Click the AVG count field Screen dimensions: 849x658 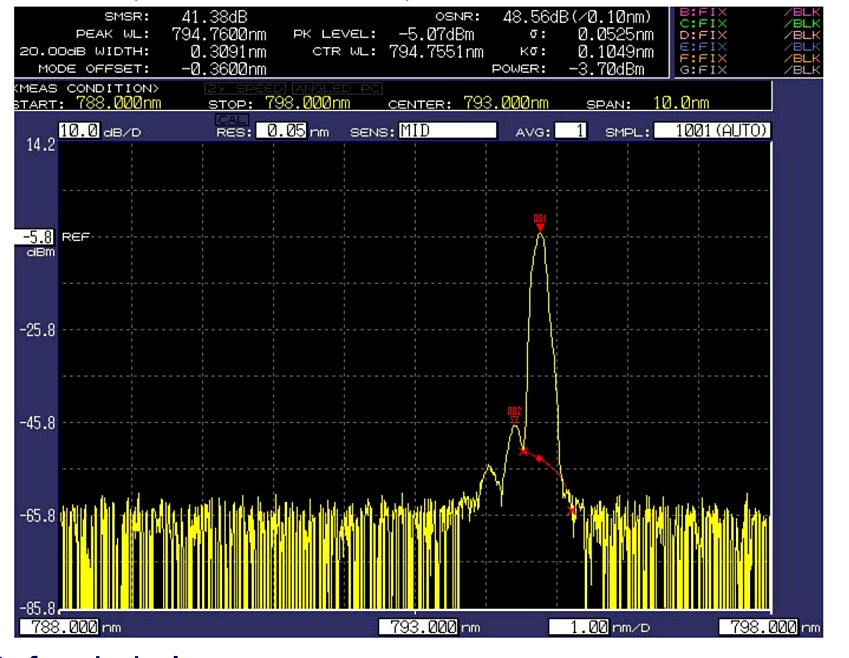tap(571, 131)
